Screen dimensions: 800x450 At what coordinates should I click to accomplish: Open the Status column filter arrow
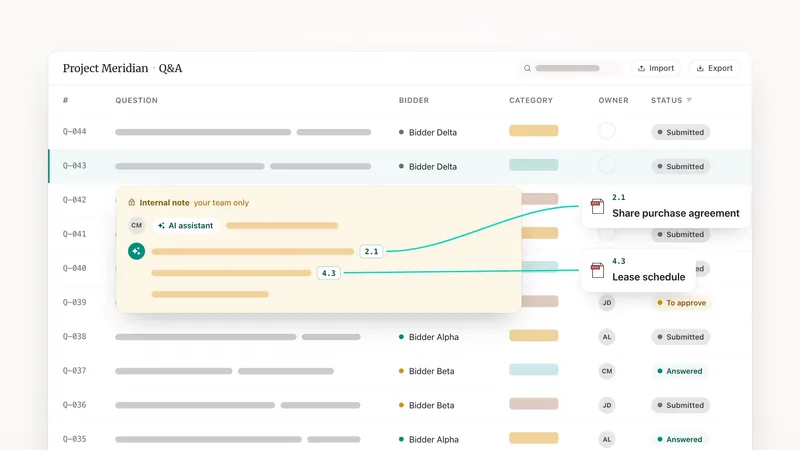coord(689,100)
